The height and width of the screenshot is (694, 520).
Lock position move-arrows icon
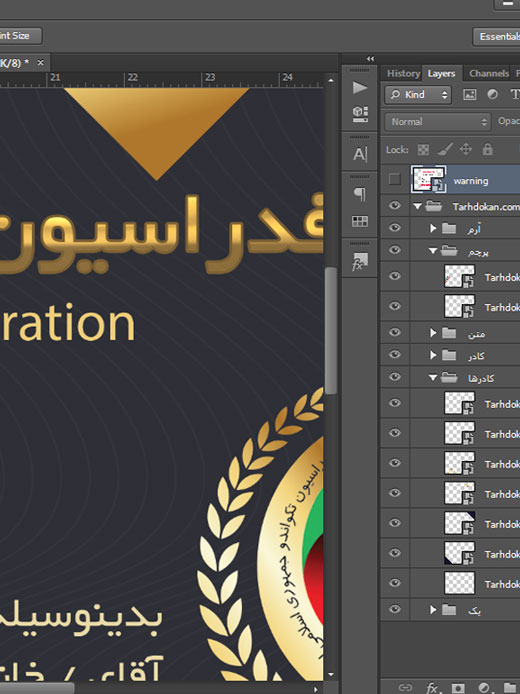click(466, 149)
